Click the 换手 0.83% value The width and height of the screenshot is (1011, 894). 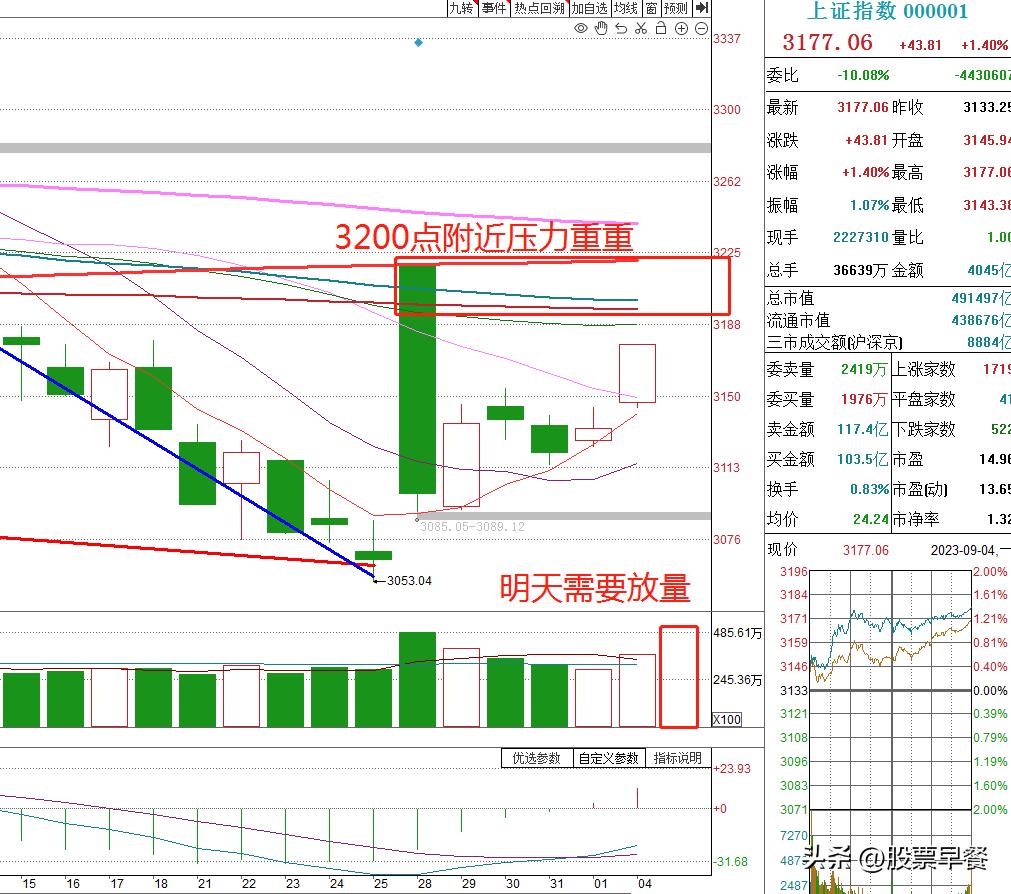[869, 489]
